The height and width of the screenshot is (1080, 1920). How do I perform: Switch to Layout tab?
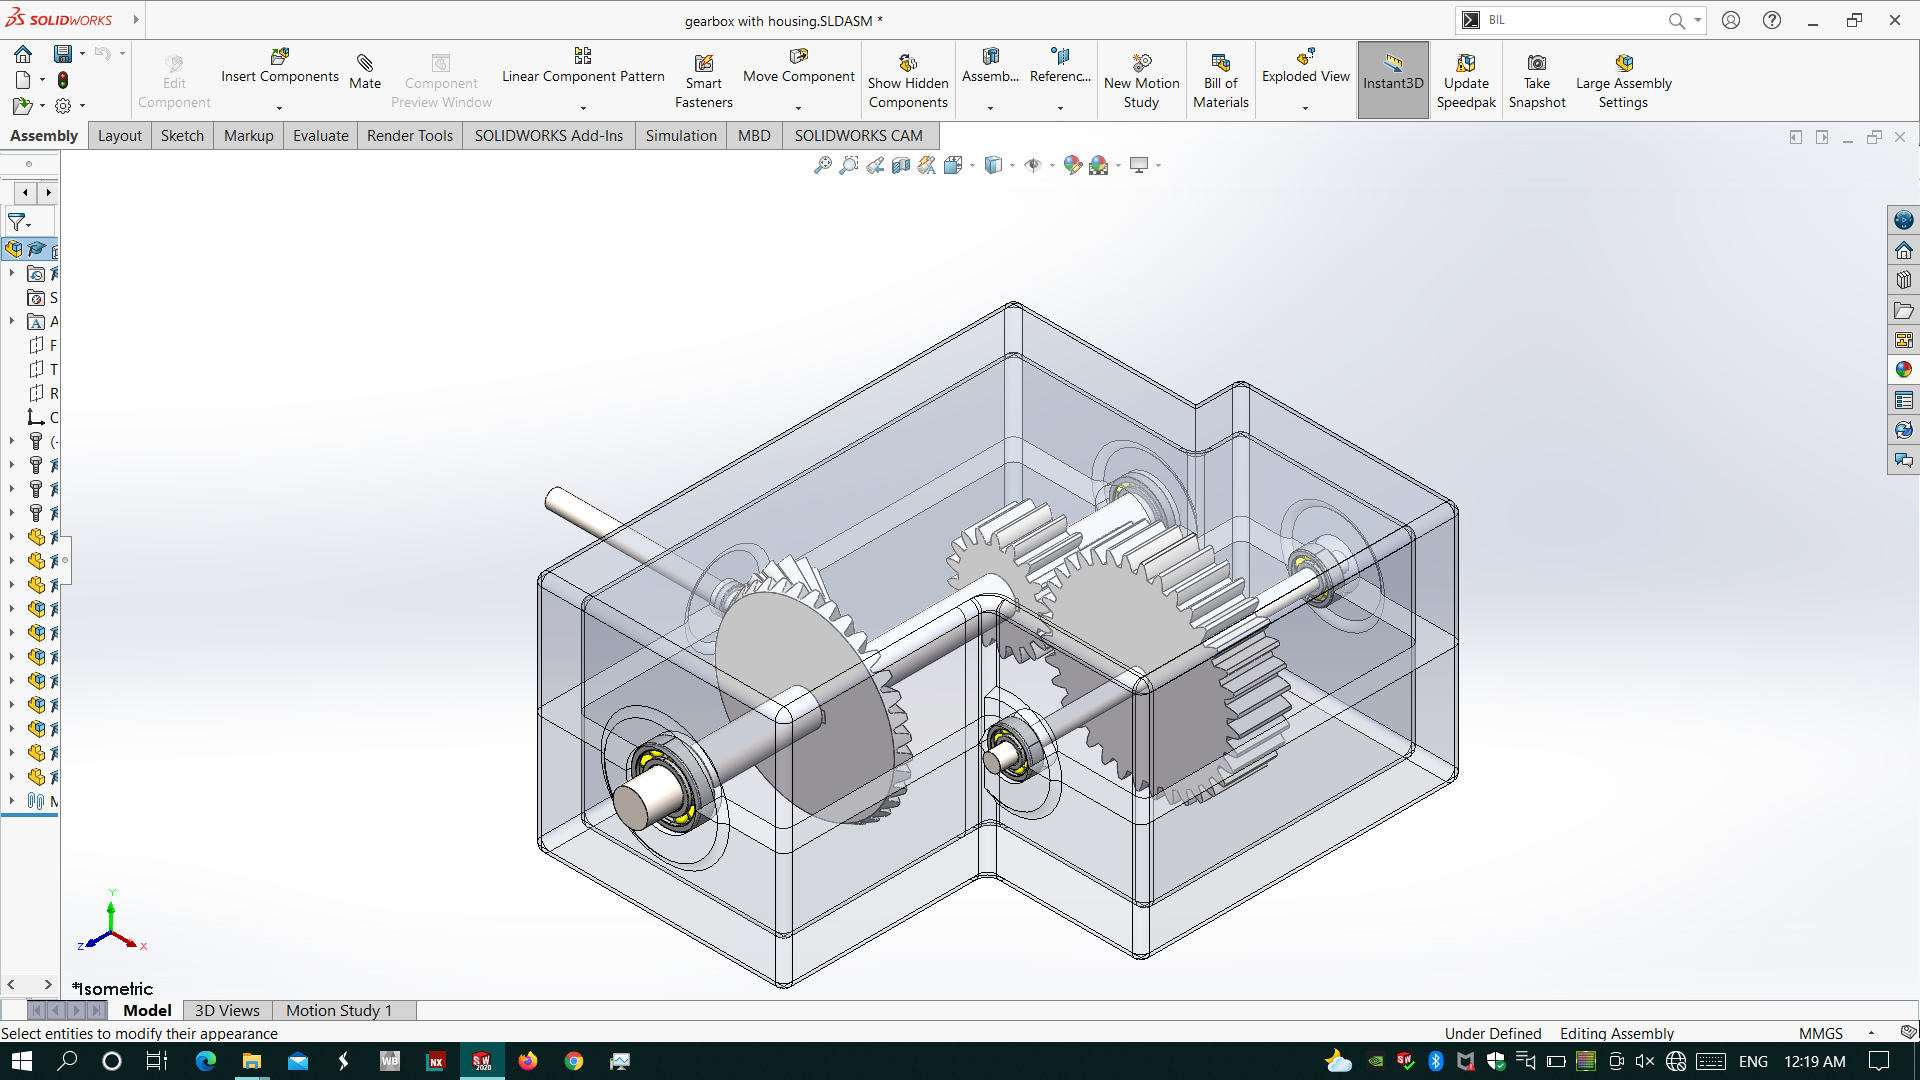pyautogui.click(x=120, y=136)
